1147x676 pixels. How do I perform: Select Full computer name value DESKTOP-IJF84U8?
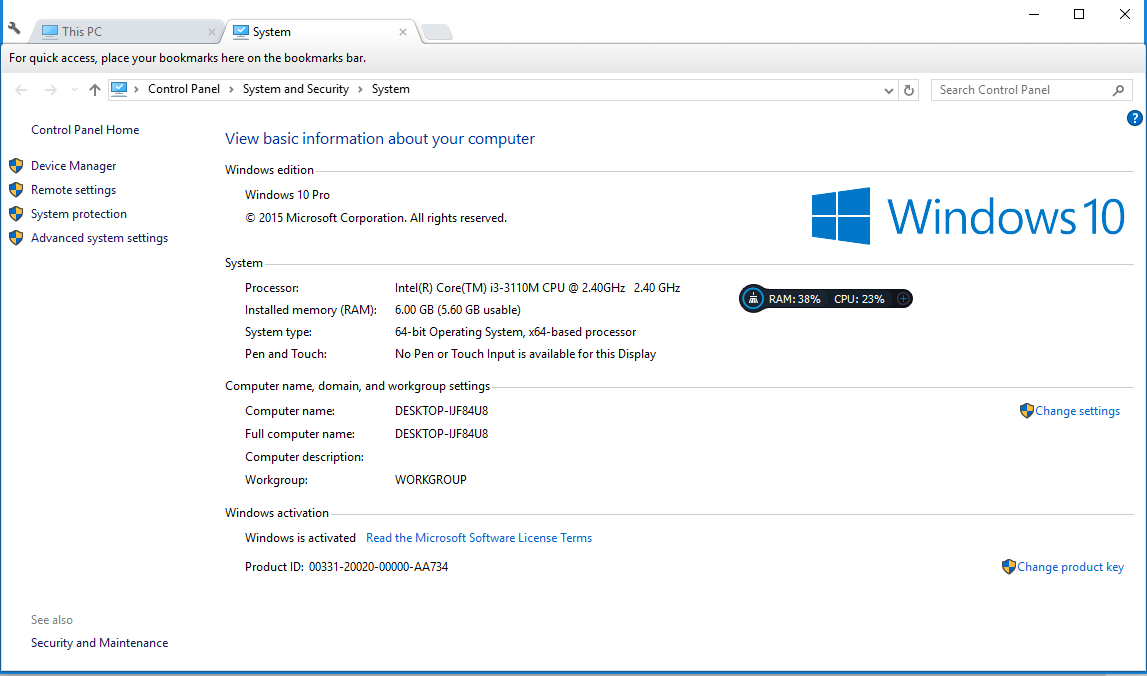click(x=442, y=434)
